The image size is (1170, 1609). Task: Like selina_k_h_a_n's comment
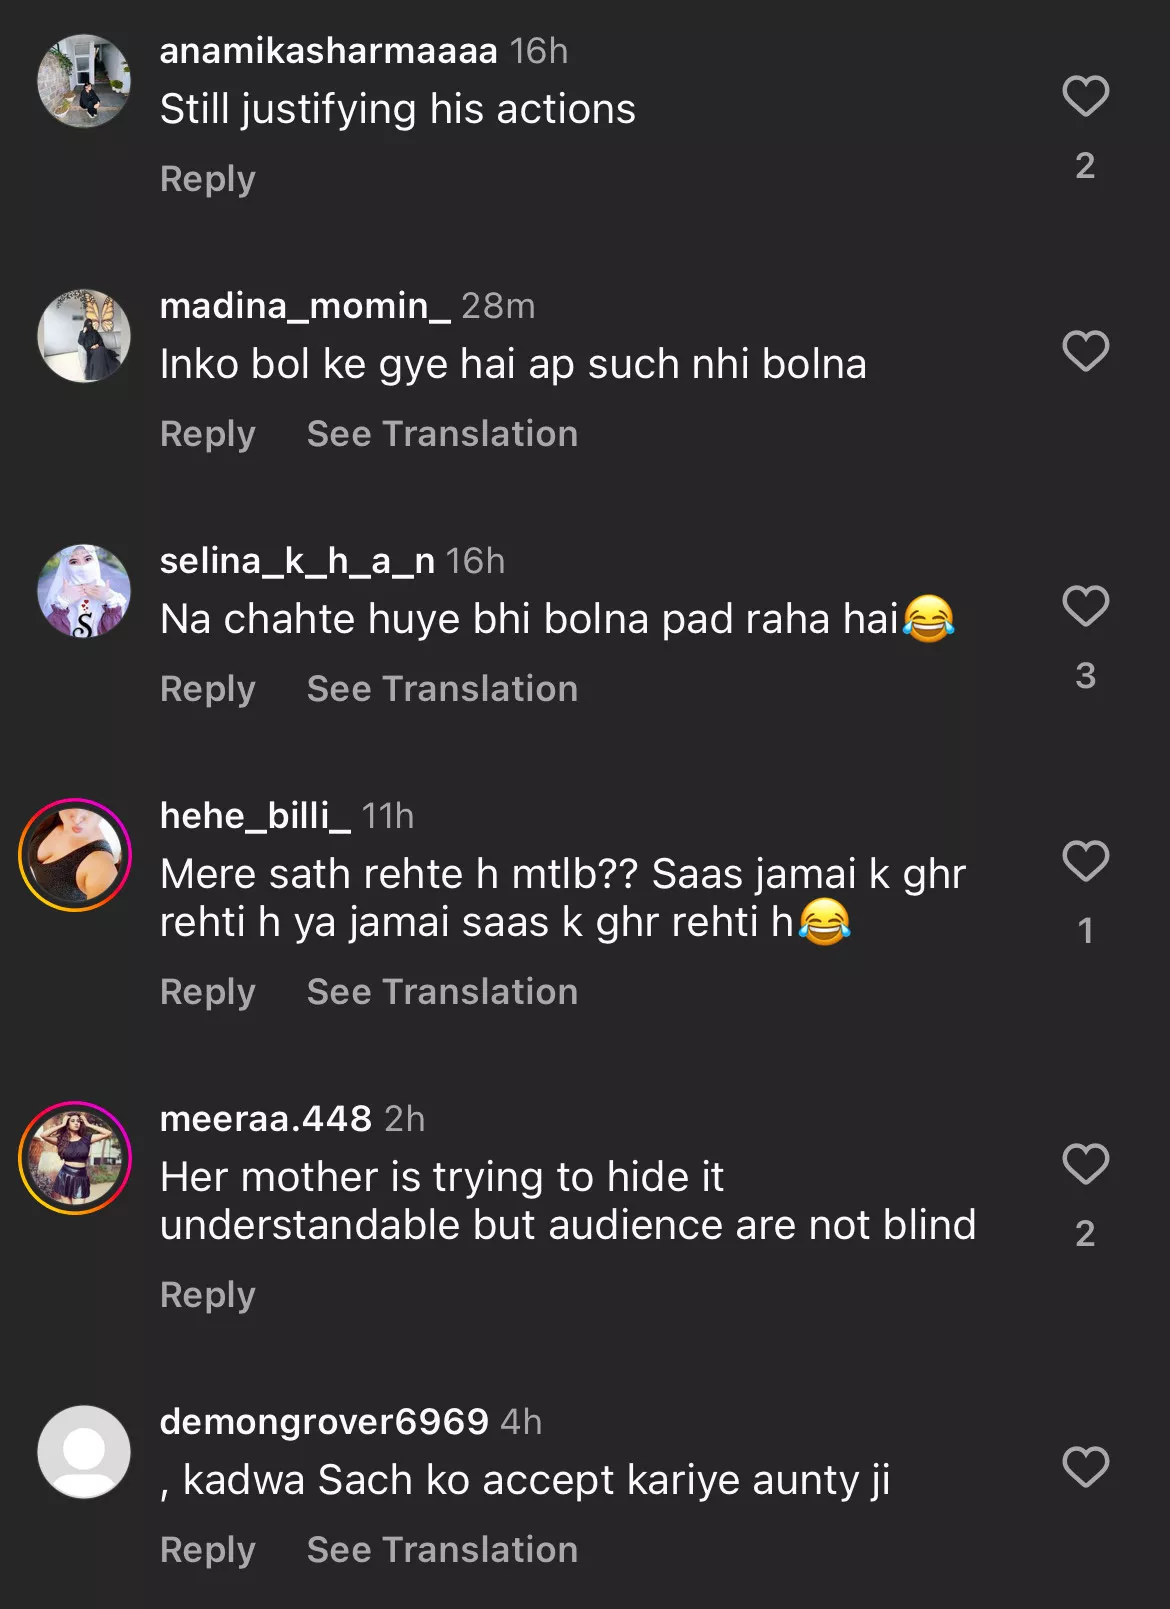point(1085,607)
